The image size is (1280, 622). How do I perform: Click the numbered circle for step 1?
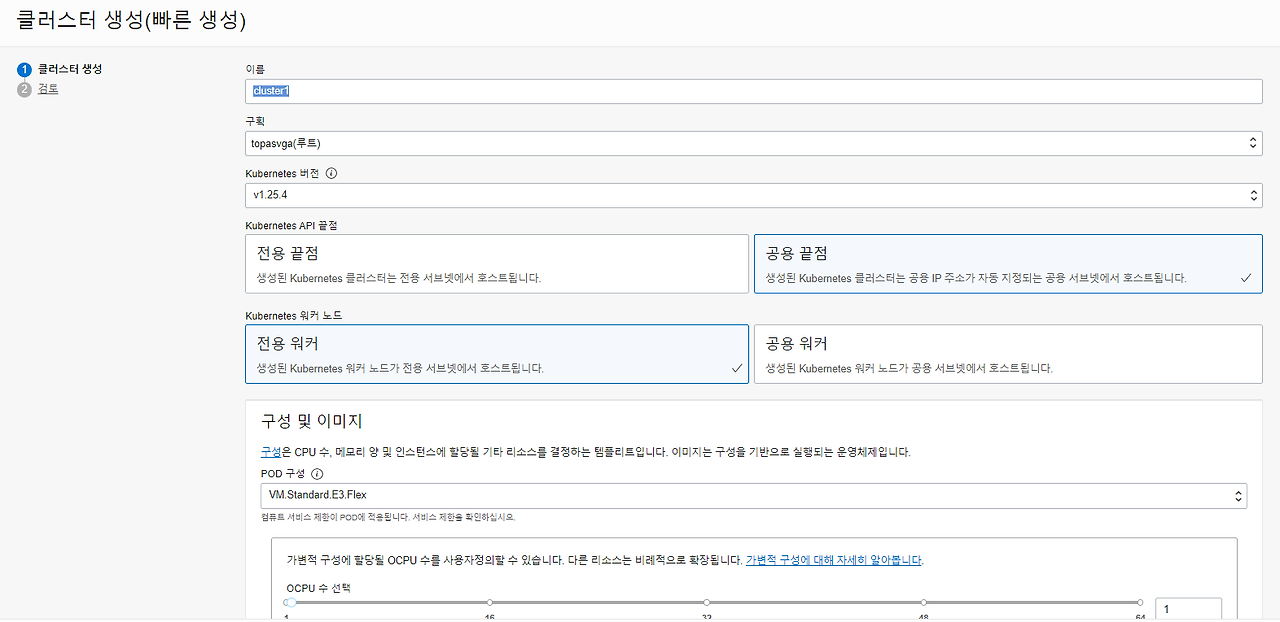pyautogui.click(x=23, y=69)
